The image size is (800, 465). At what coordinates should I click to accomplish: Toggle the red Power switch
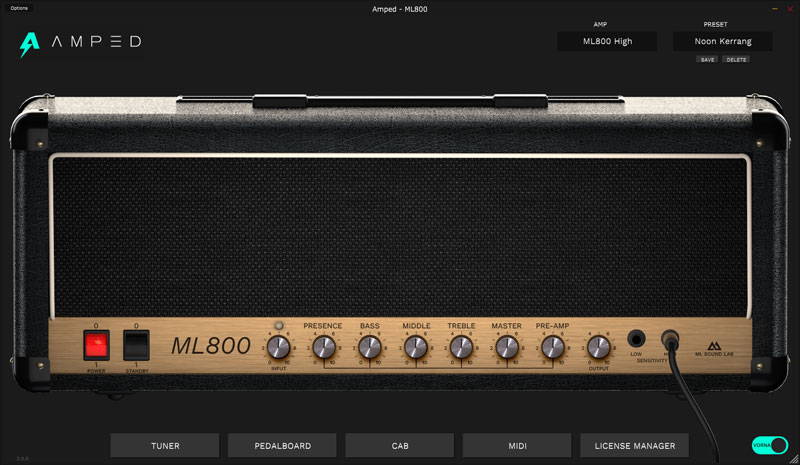coord(96,345)
